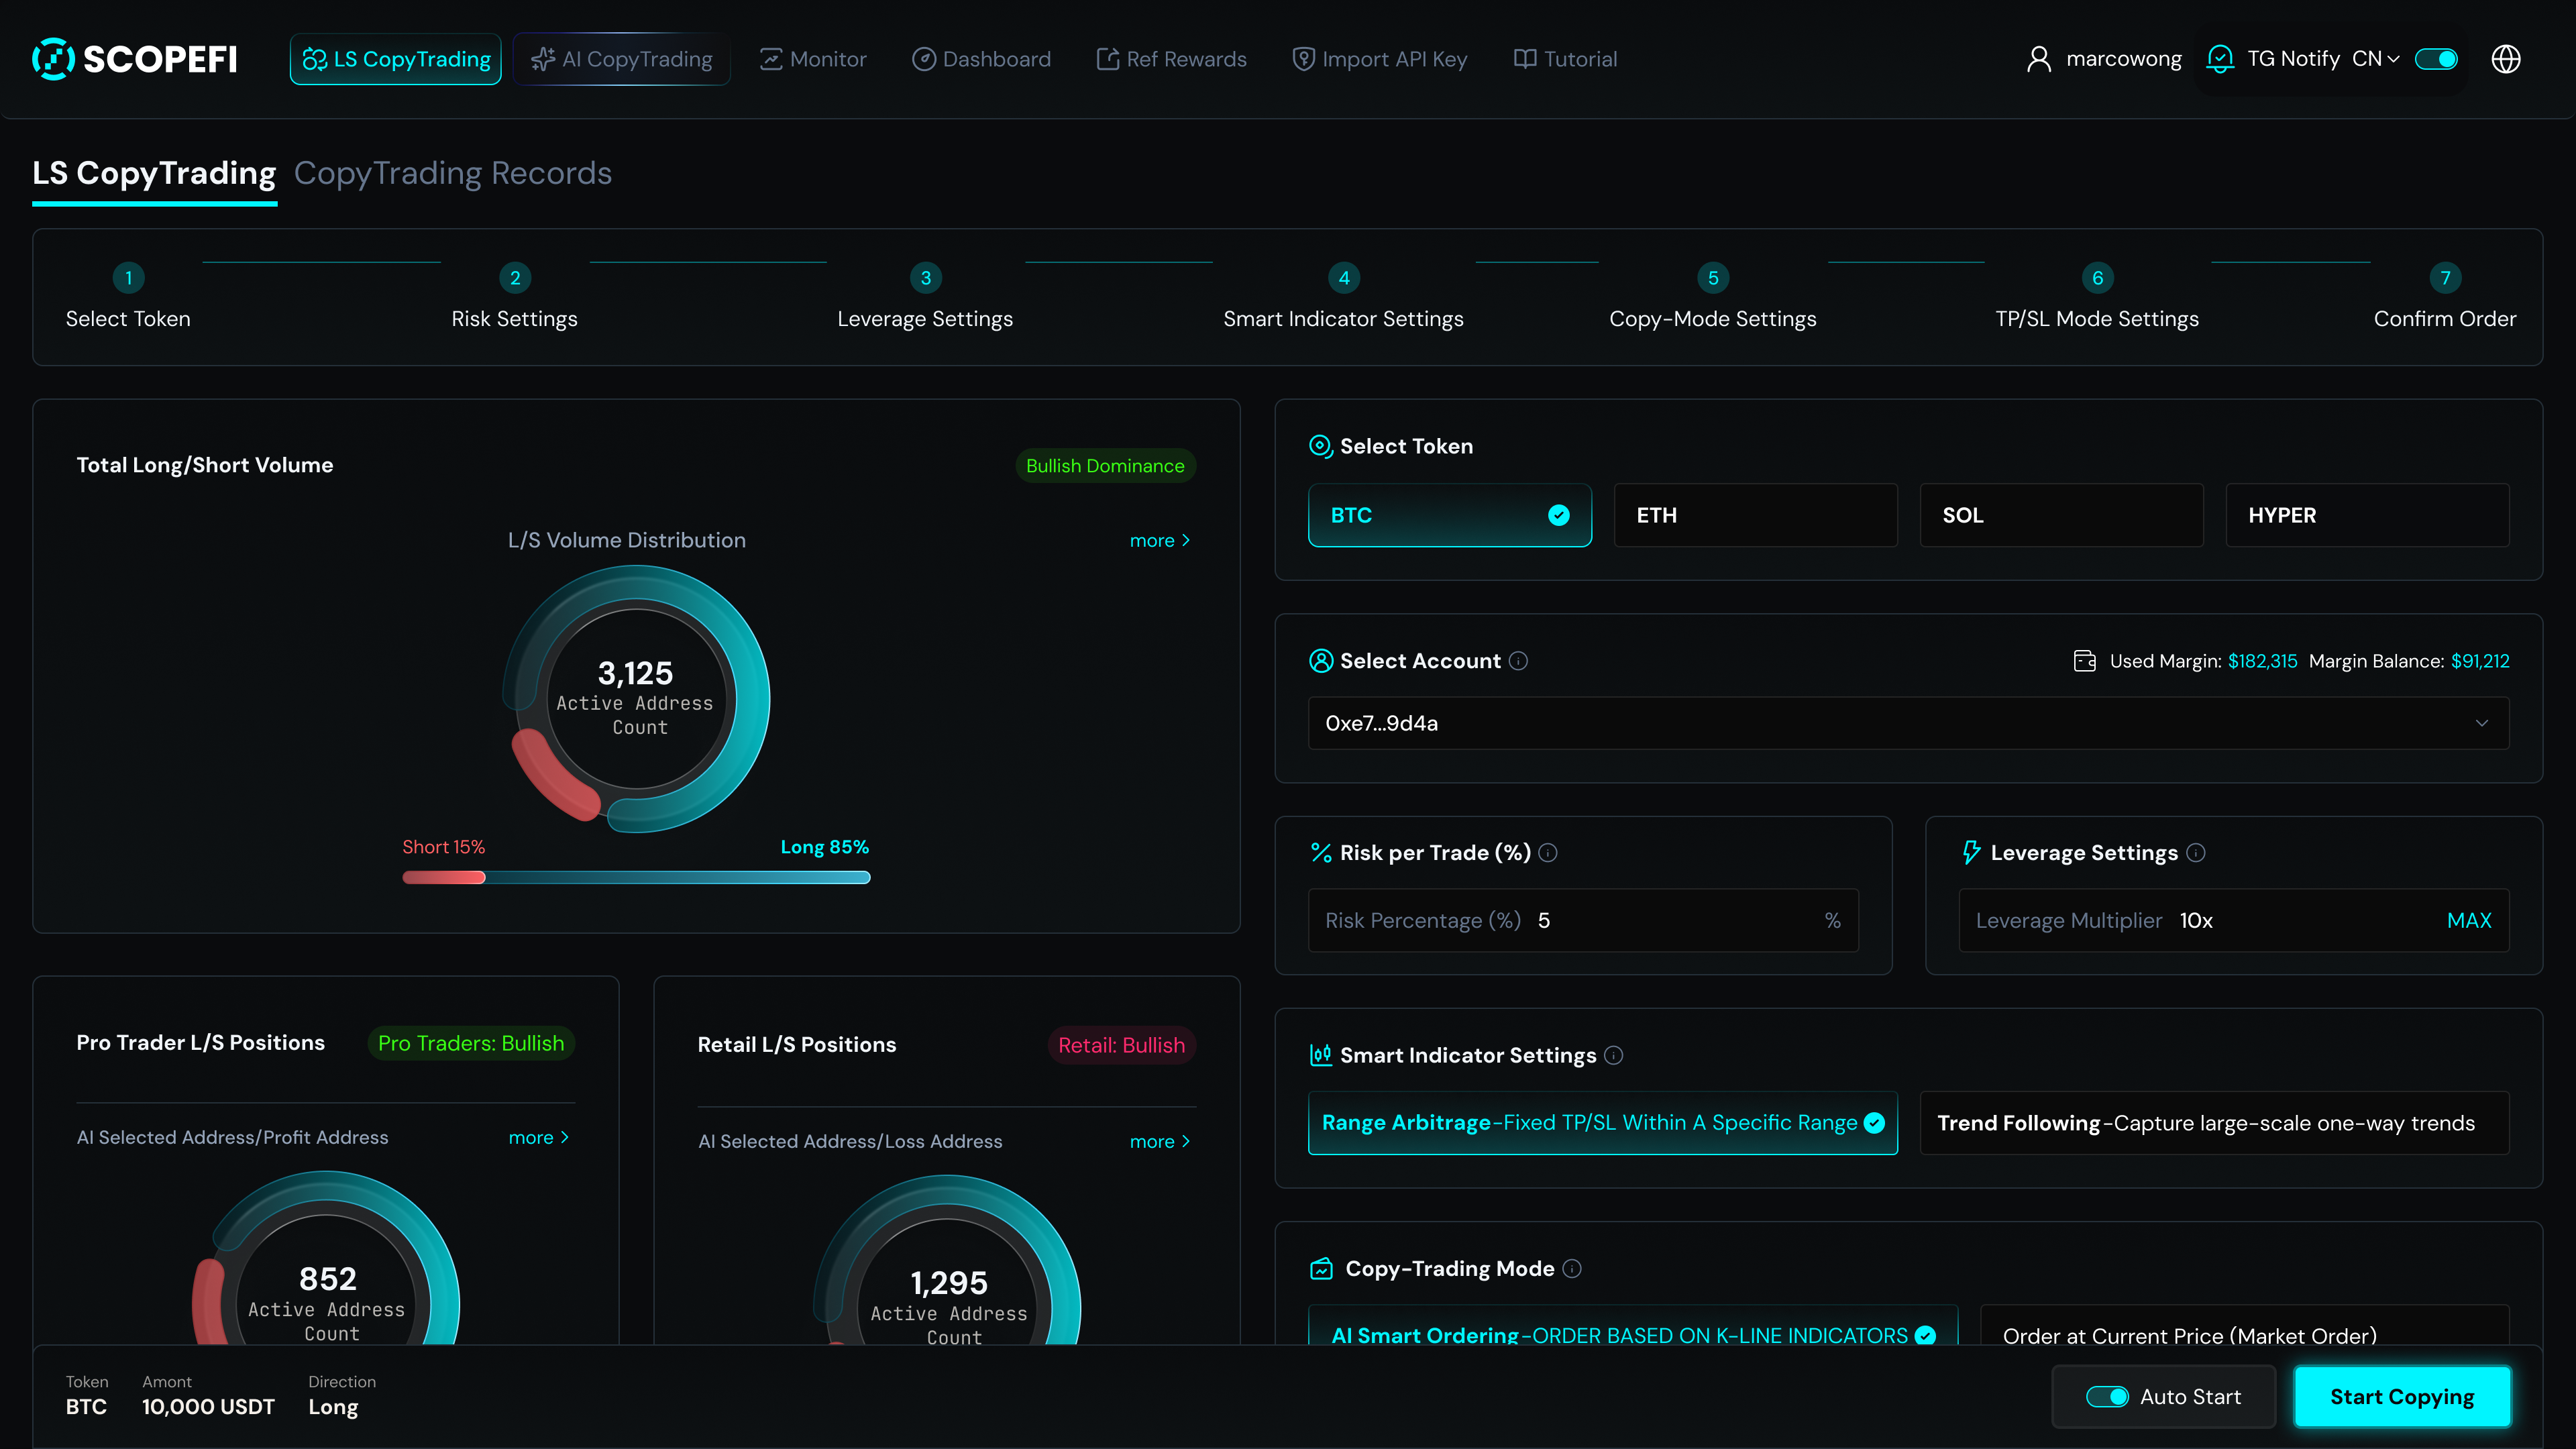Click more beside AI Selected Address/Loss Address
The width and height of the screenshot is (2576, 1449).
click(x=1160, y=1141)
